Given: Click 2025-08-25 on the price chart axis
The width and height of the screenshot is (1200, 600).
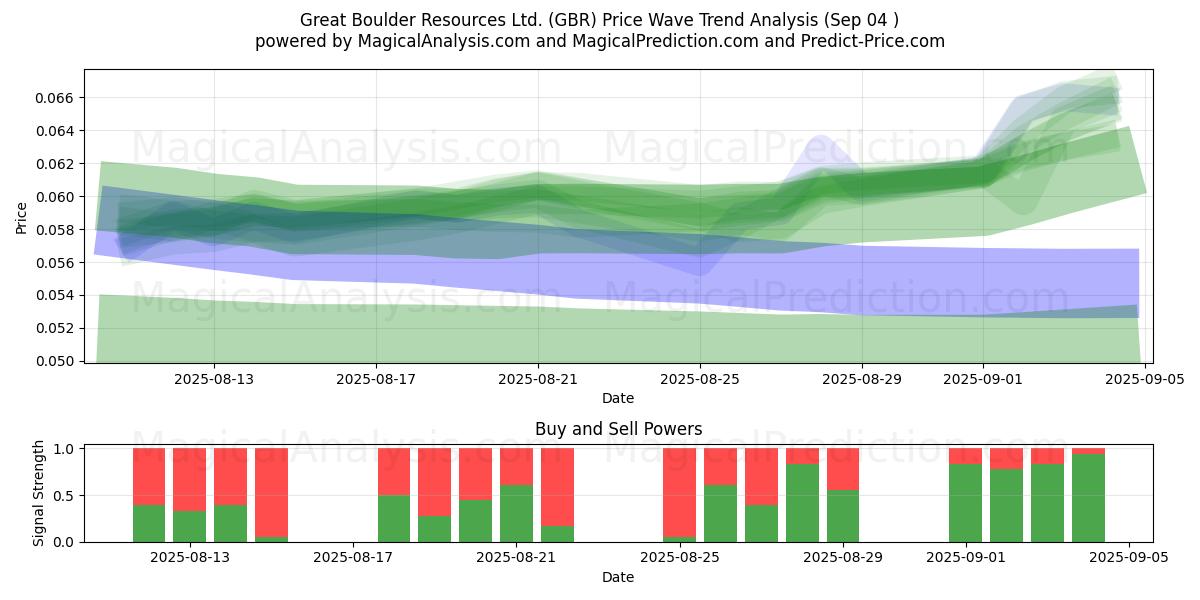Looking at the screenshot, I should tap(700, 379).
